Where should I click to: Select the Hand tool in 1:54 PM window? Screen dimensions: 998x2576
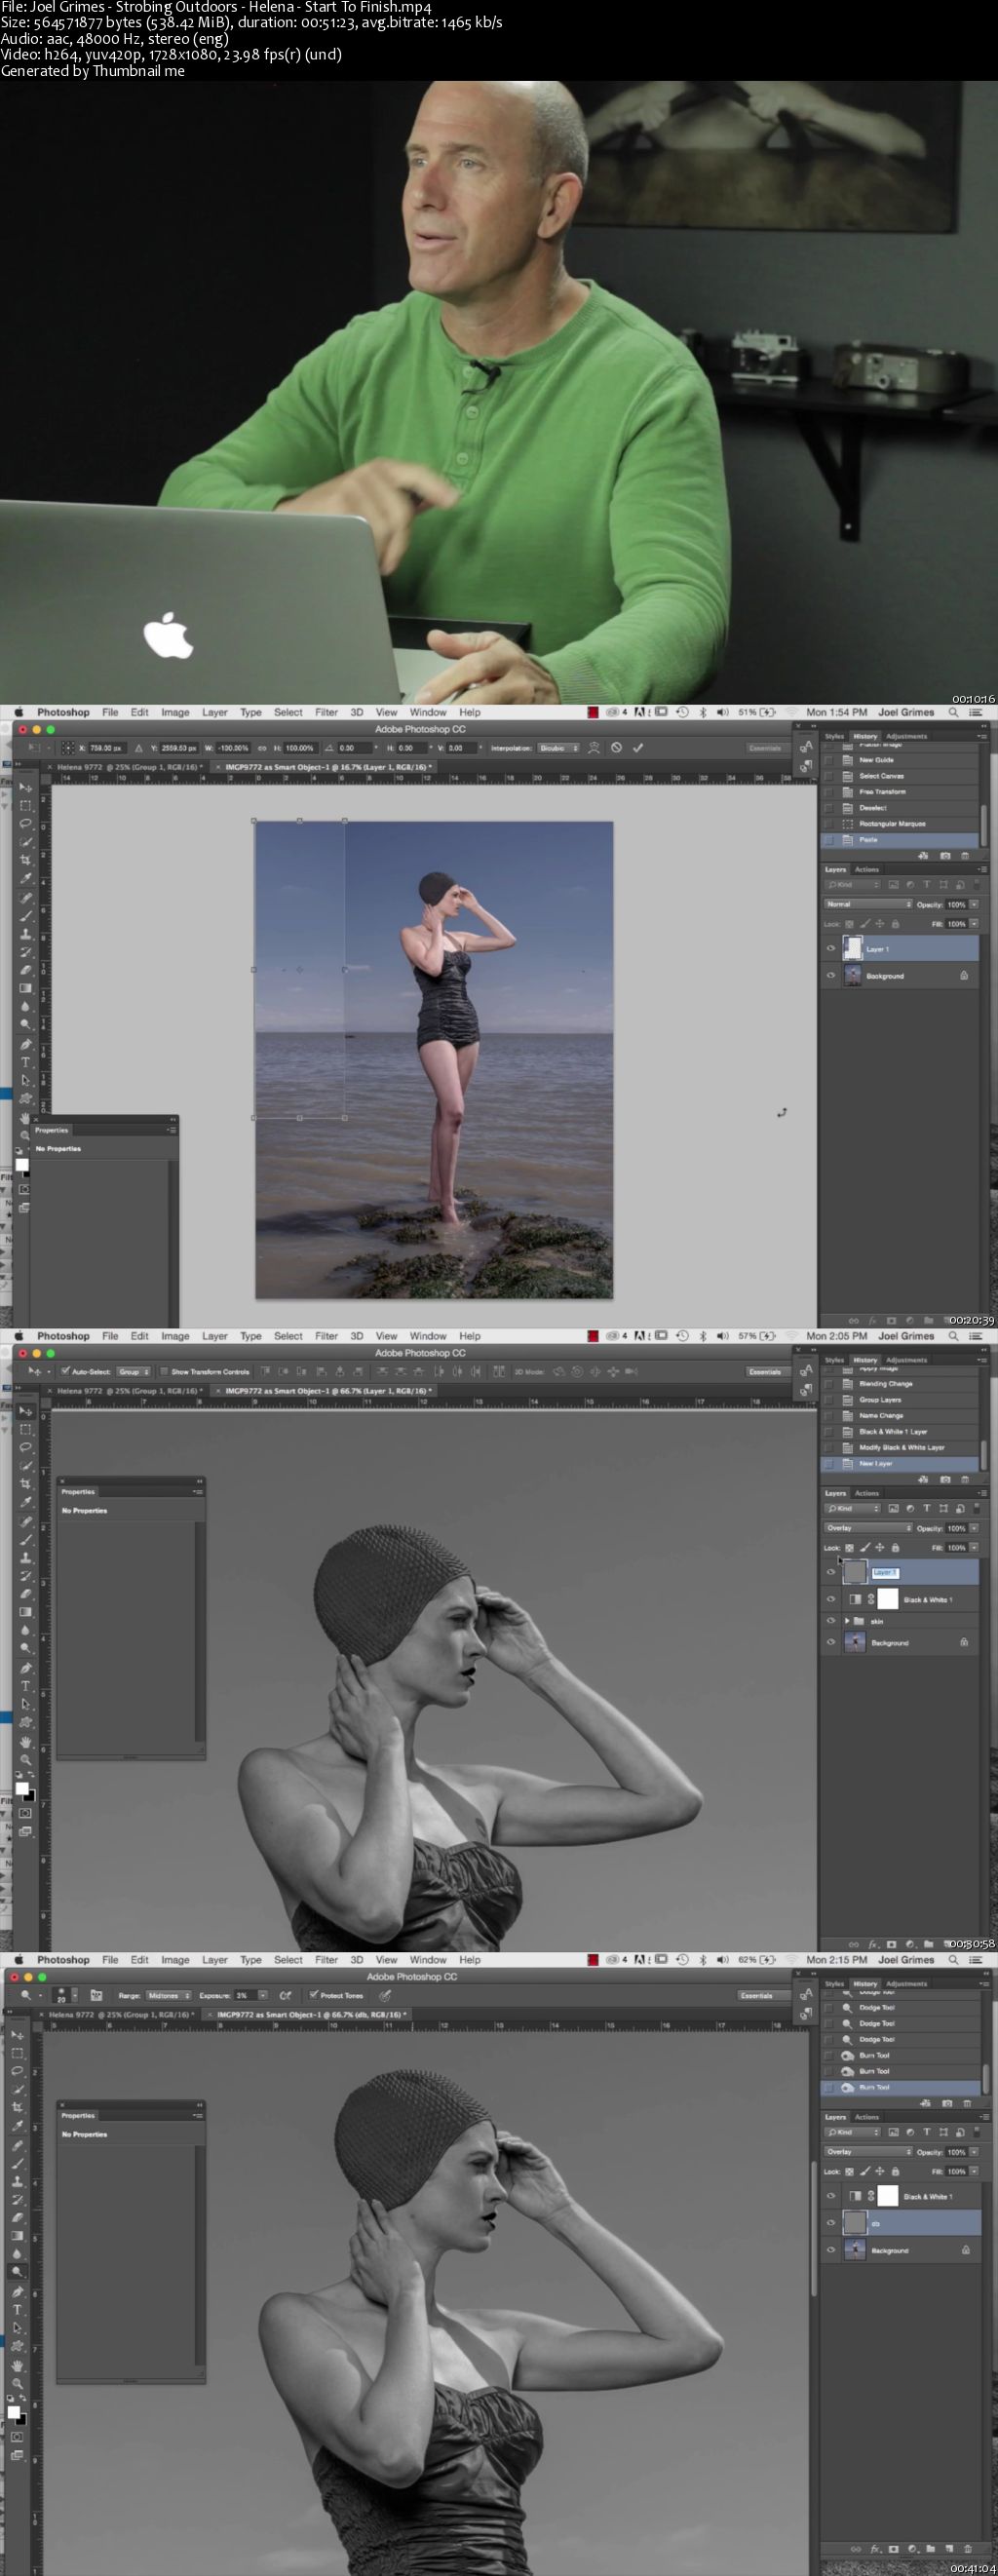tap(25, 1117)
